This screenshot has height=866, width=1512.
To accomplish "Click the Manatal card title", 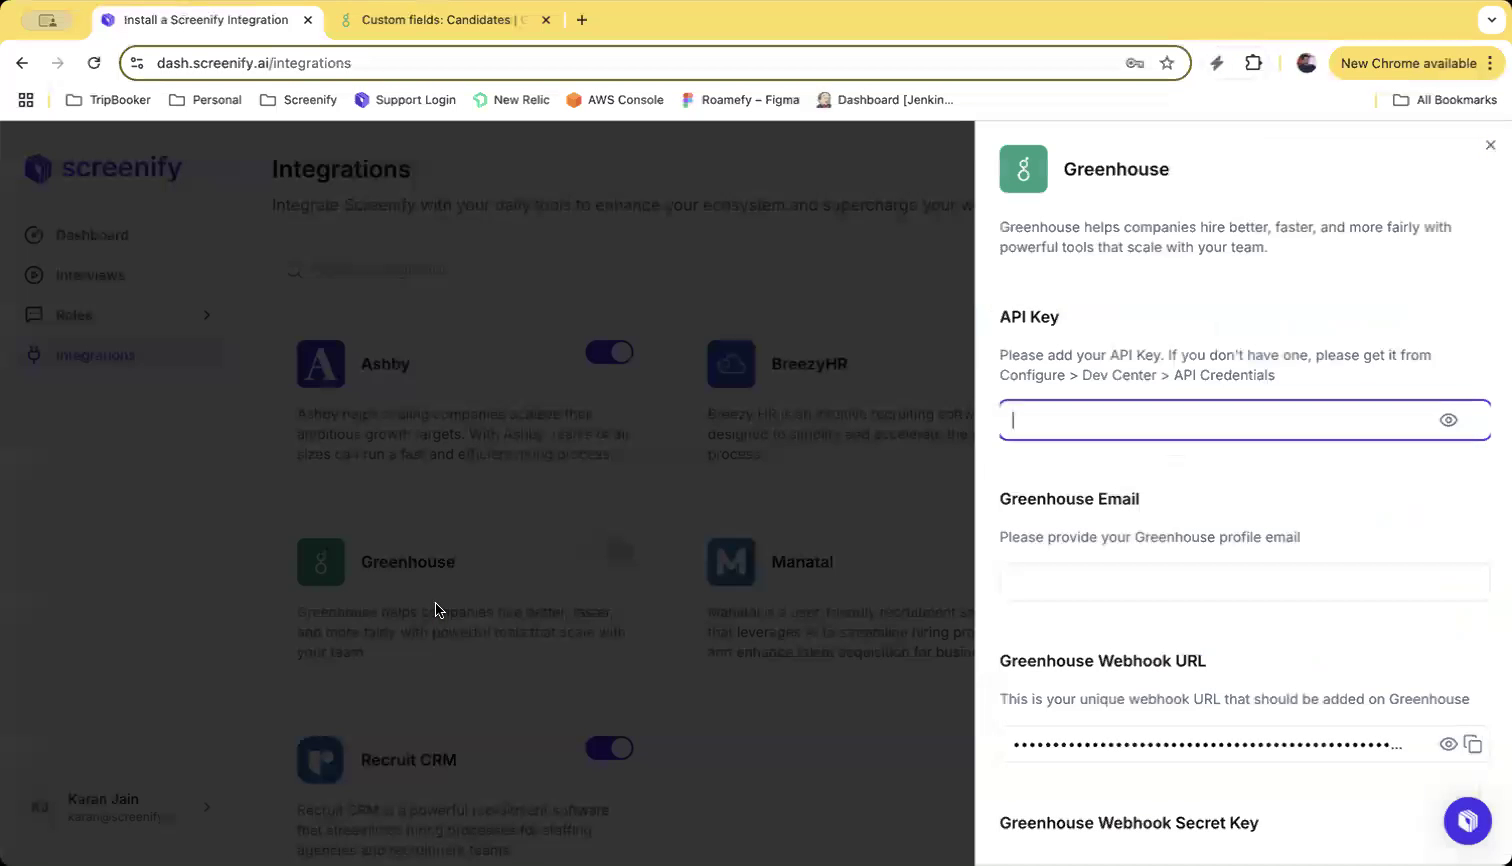I will [802, 562].
